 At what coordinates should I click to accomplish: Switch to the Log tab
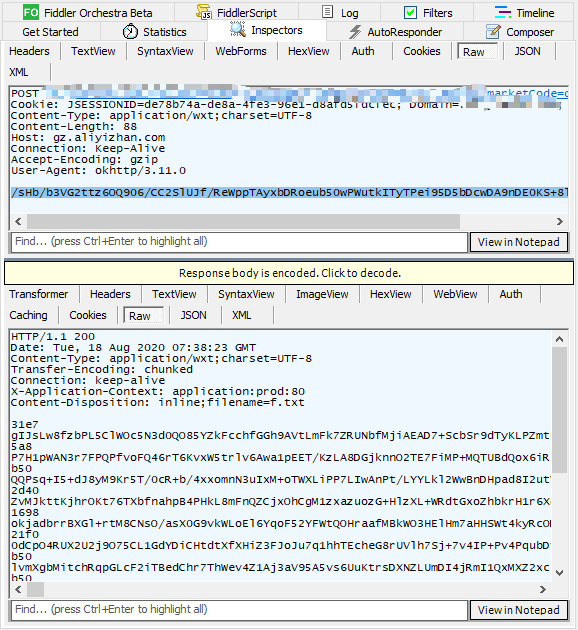pyautogui.click(x=340, y=12)
